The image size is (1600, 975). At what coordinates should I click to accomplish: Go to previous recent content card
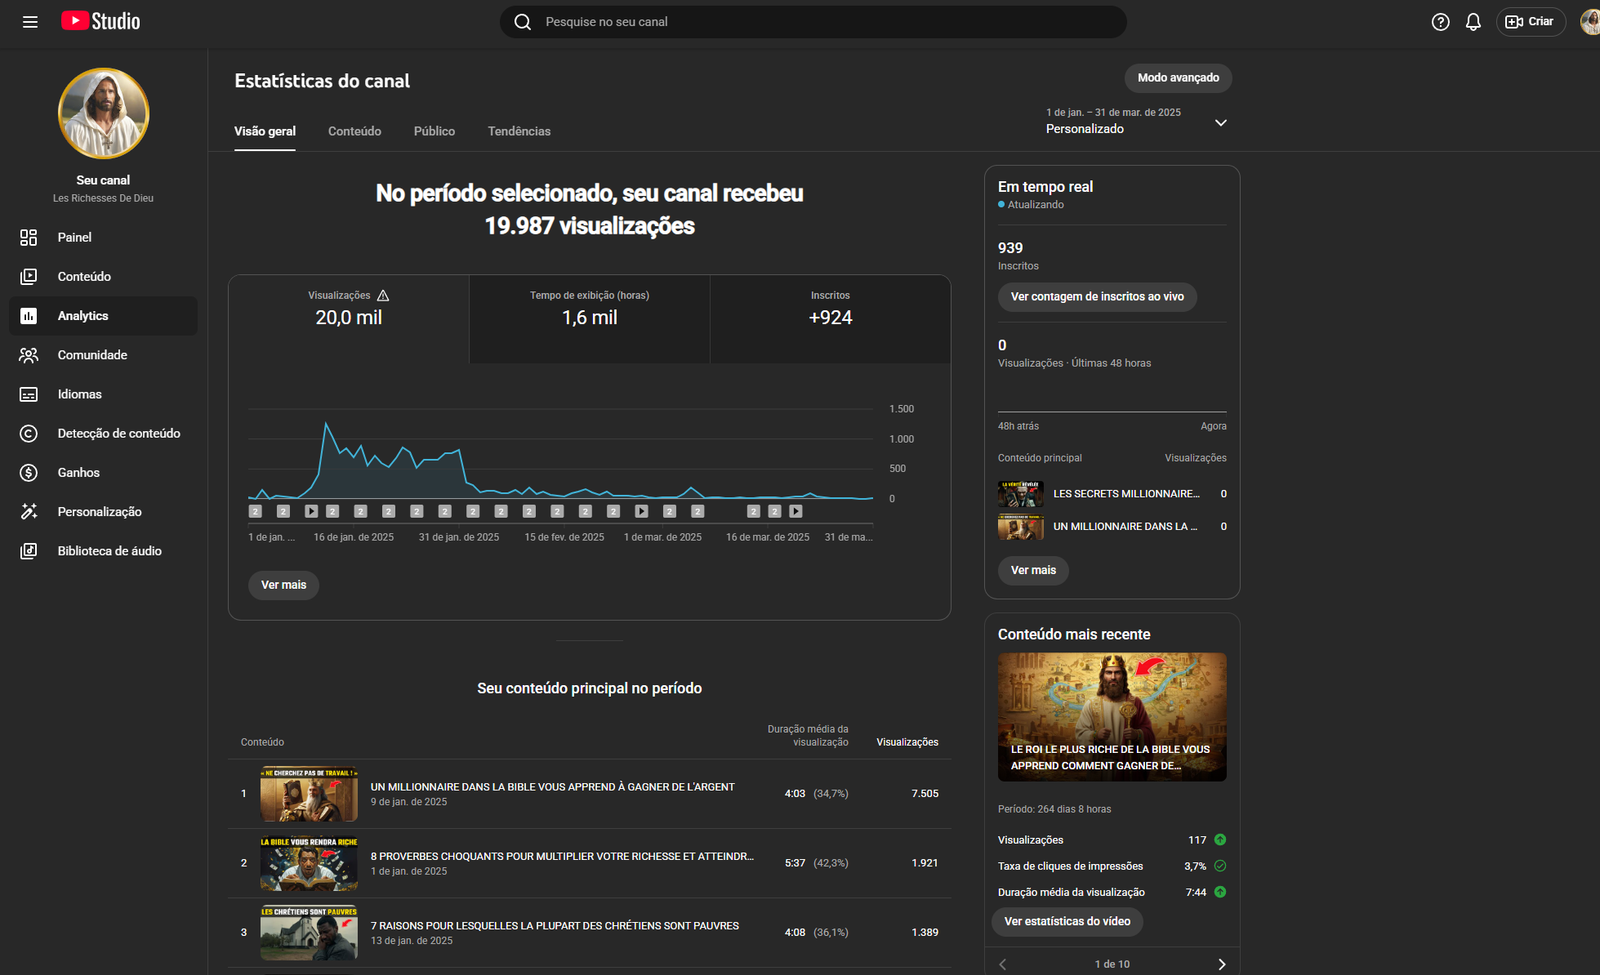point(1003,964)
